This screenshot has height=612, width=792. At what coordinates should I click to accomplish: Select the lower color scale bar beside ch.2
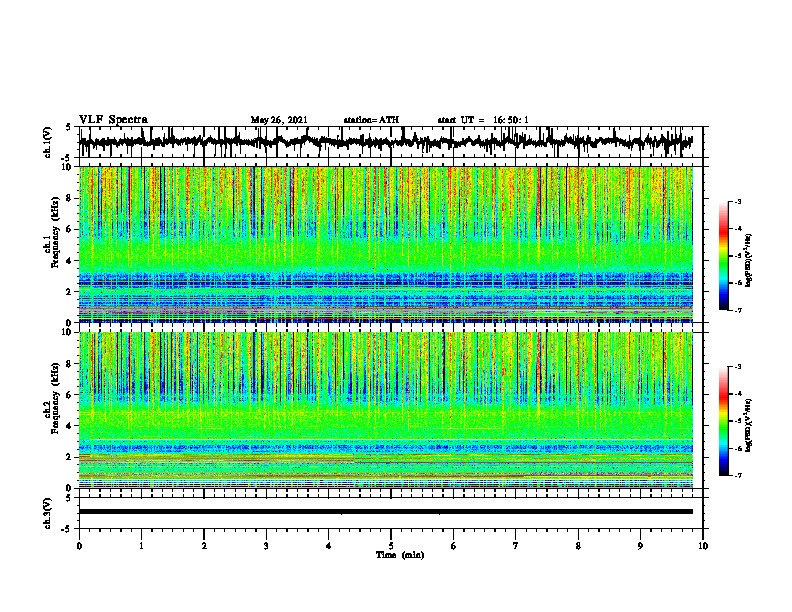(x=723, y=421)
